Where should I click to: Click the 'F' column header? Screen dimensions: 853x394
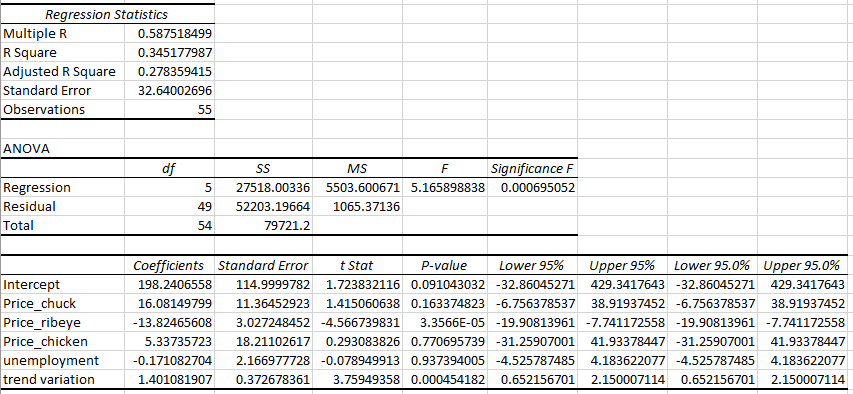[x=445, y=169]
